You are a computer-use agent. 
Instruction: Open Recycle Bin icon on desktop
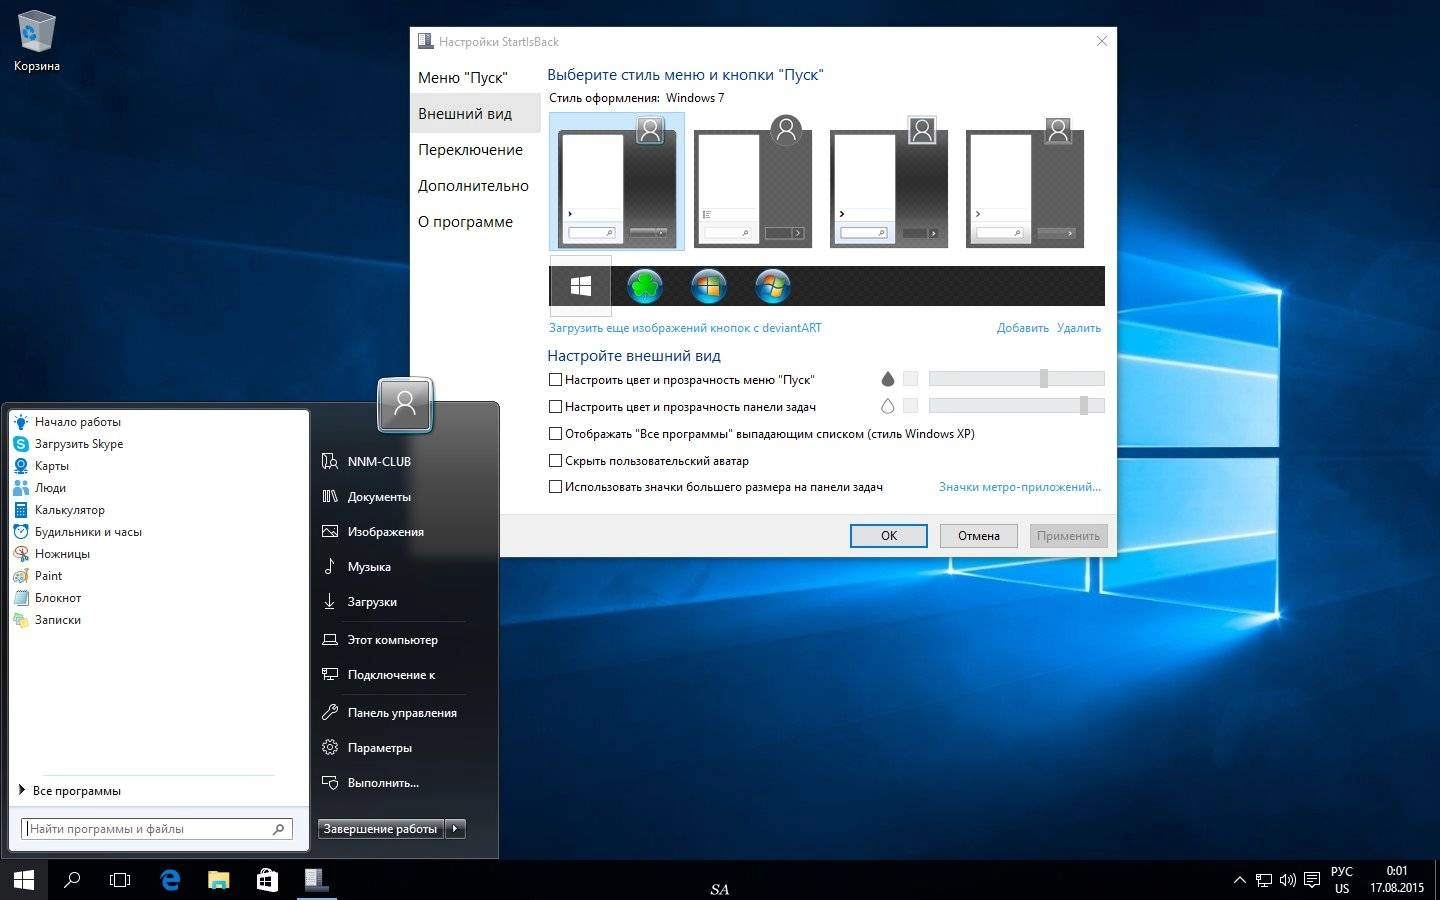coord(37,41)
